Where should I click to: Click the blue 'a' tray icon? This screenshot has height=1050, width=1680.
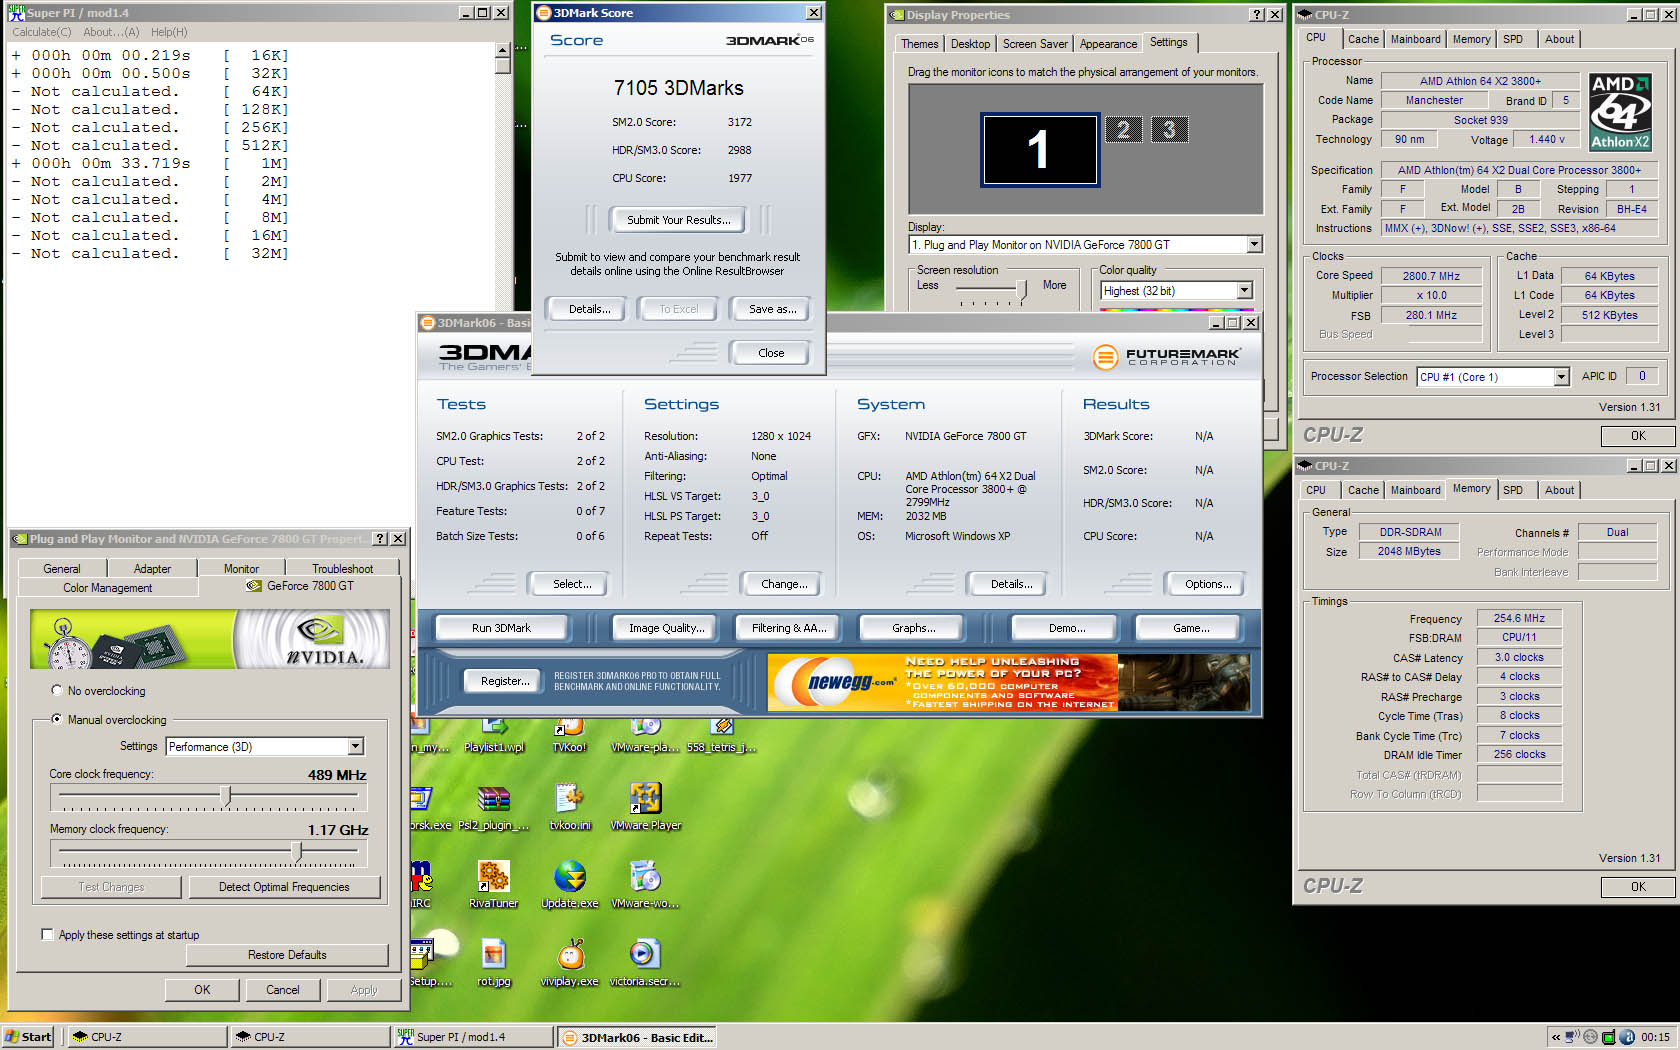pyautogui.click(x=1626, y=1037)
